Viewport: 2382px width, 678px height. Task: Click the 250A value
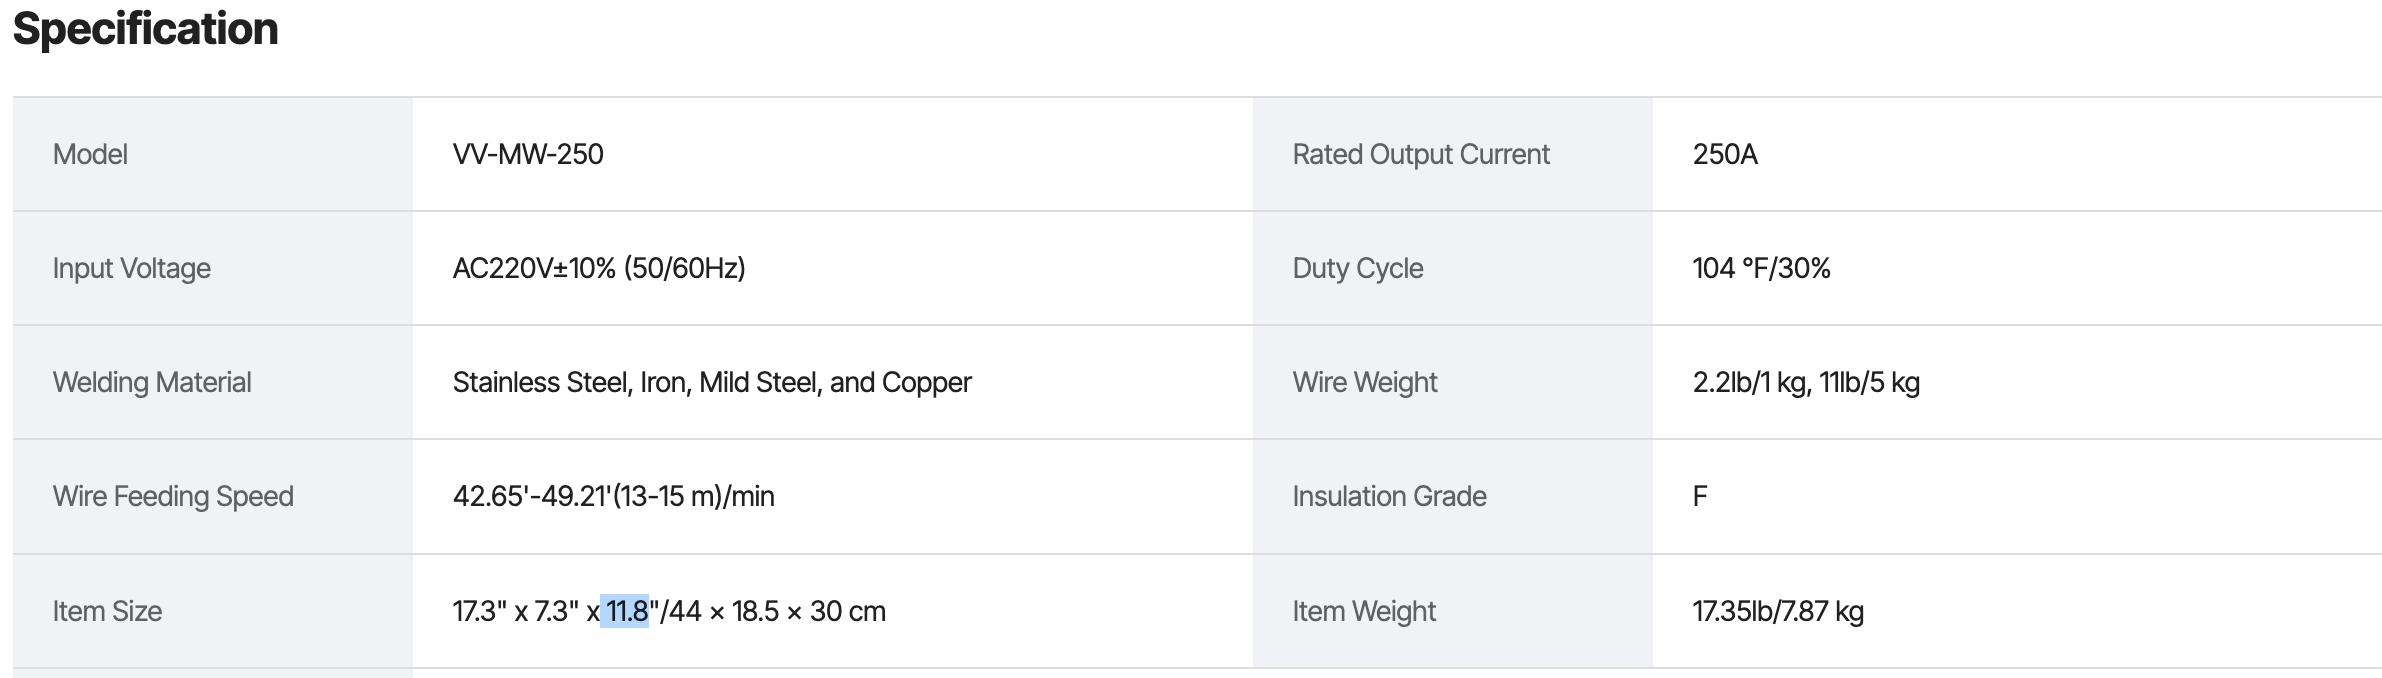pyautogui.click(x=1725, y=154)
